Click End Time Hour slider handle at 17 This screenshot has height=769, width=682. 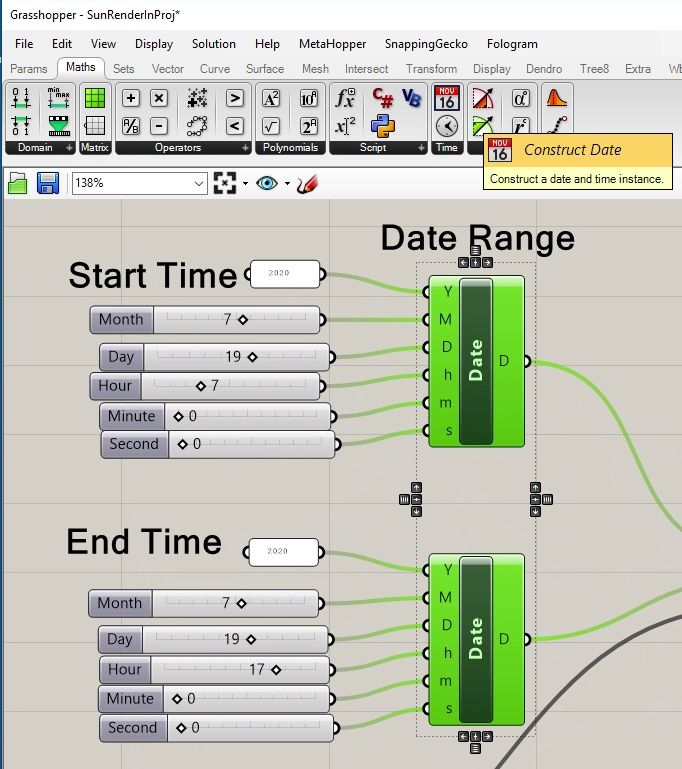(276, 669)
